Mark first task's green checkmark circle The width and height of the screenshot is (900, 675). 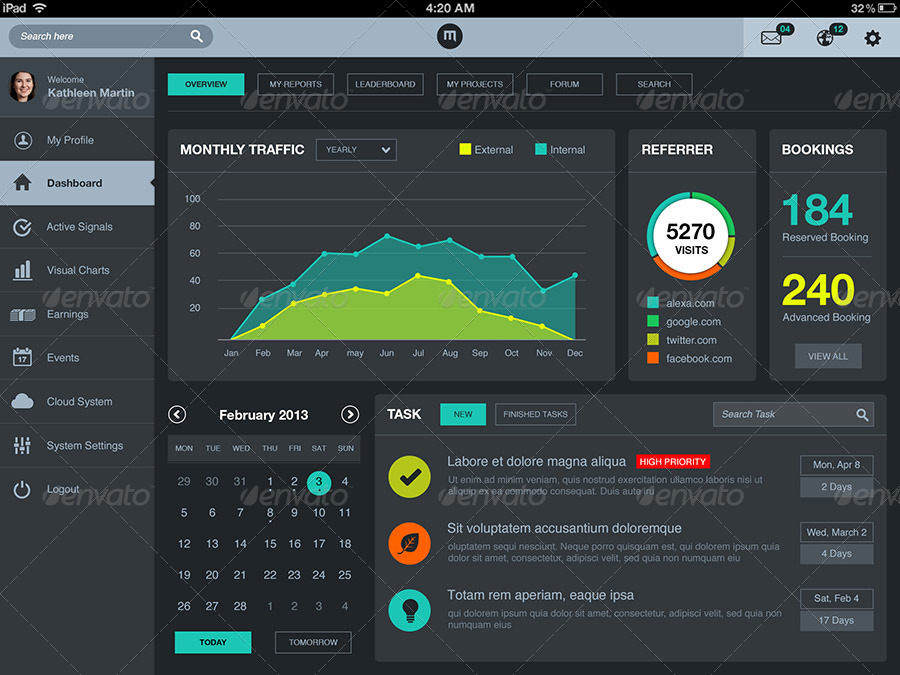(409, 477)
